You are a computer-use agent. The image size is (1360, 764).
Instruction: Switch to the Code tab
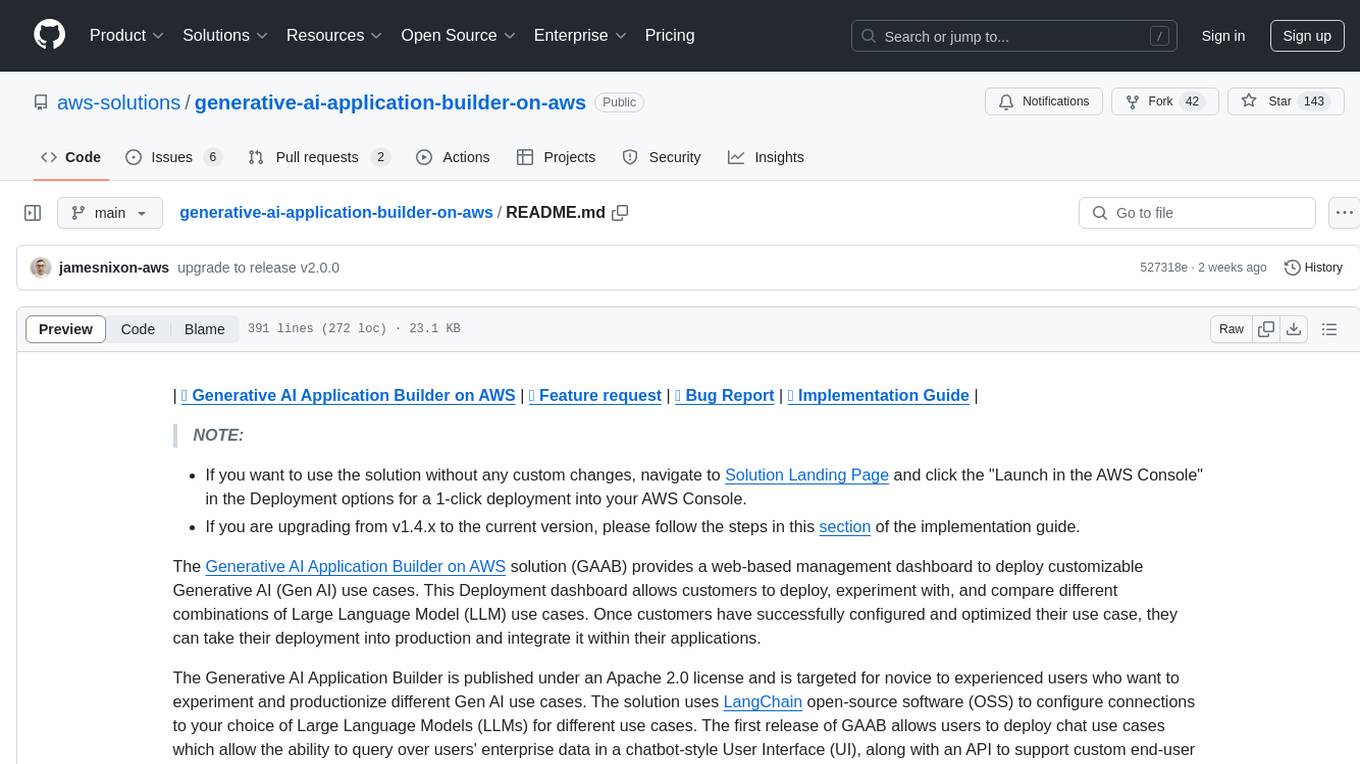click(x=71, y=157)
